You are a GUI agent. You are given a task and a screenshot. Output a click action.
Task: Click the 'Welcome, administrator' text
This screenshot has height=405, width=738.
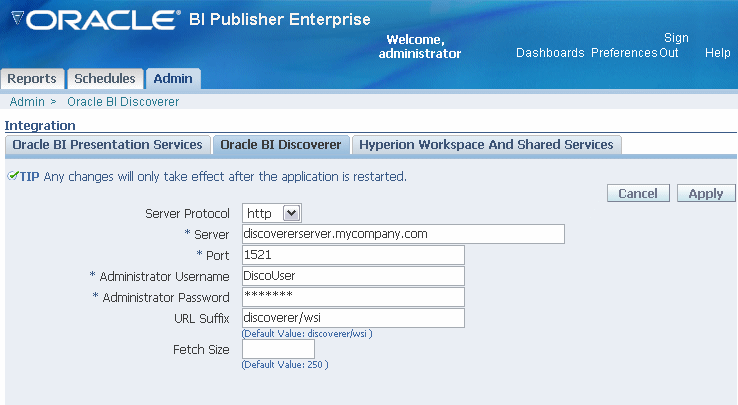(420, 47)
